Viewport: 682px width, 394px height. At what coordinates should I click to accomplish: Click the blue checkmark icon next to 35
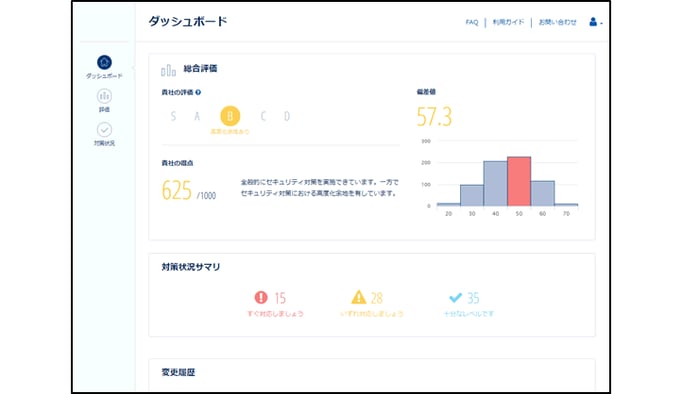pyautogui.click(x=455, y=297)
